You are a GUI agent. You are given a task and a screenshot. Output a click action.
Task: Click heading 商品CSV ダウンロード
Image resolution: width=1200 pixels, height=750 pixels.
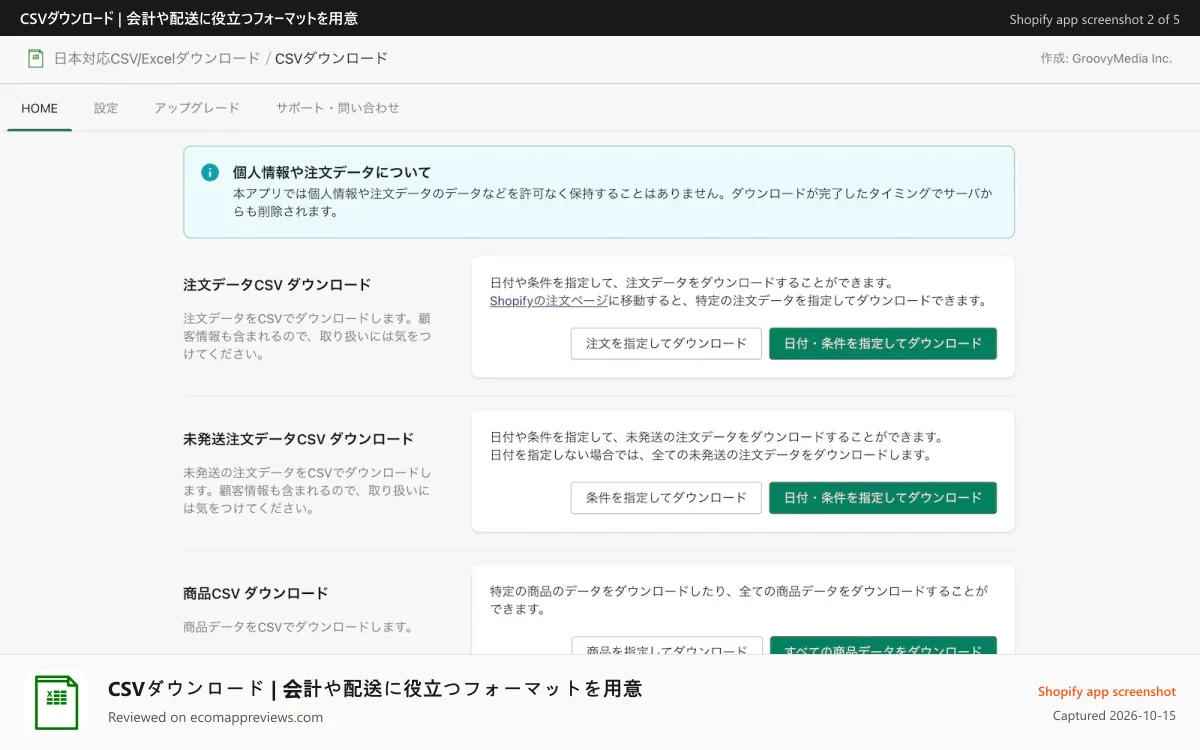point(256,593)
